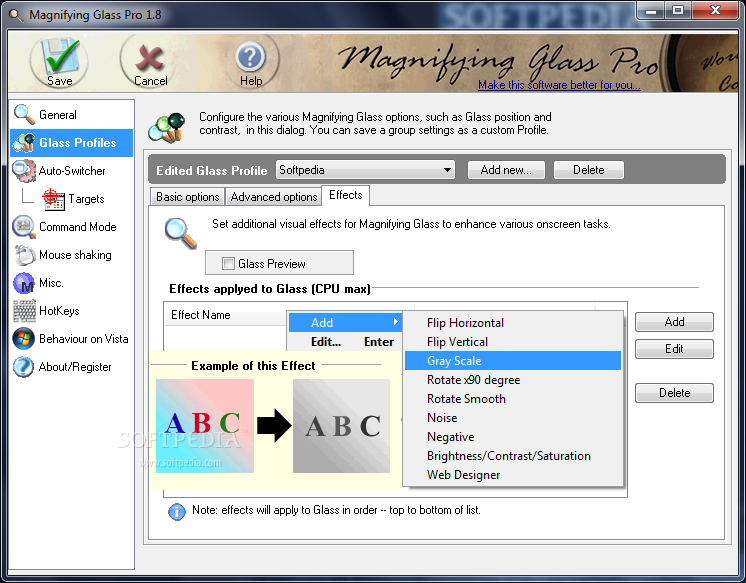Click the profiles icon beside description text
Screen dimensions: 746x583
coord(166,128)
